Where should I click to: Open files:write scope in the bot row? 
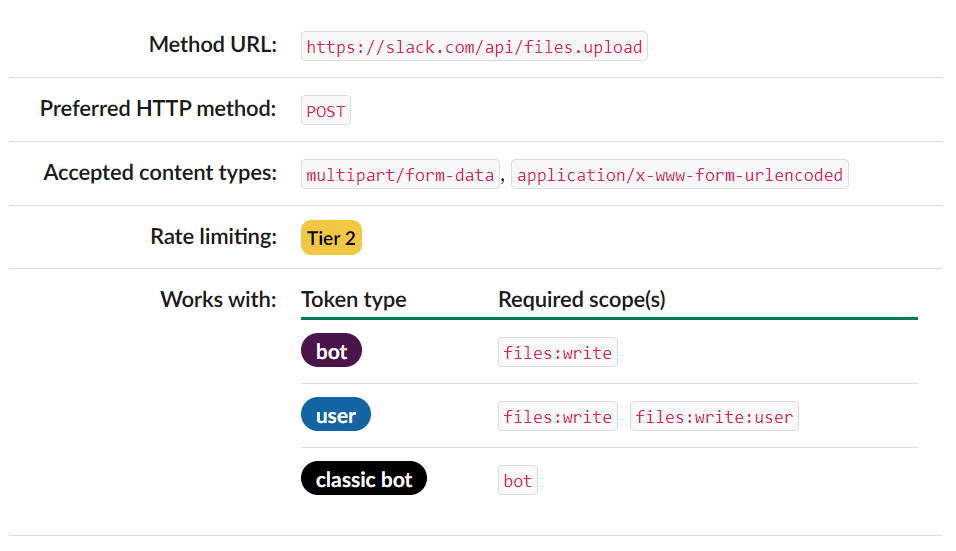[x=557, y=352]
